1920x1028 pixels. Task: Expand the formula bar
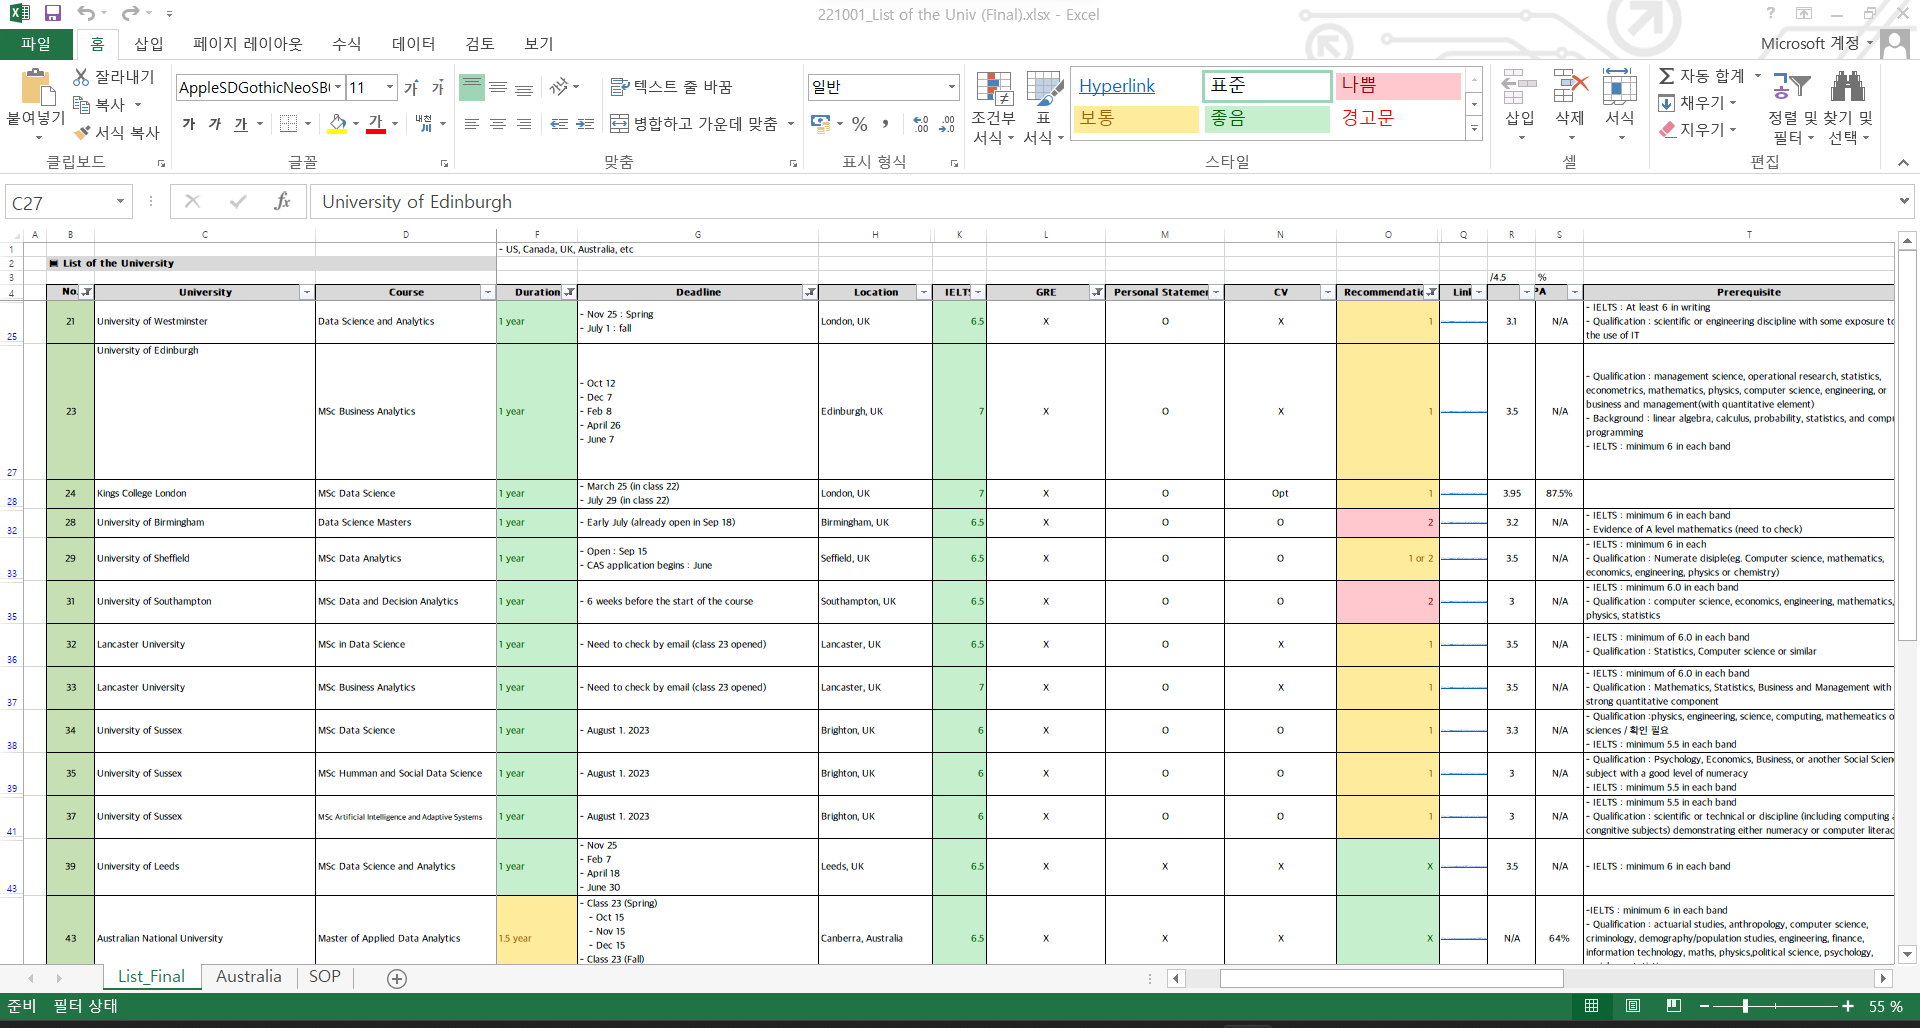(1903, 202)
